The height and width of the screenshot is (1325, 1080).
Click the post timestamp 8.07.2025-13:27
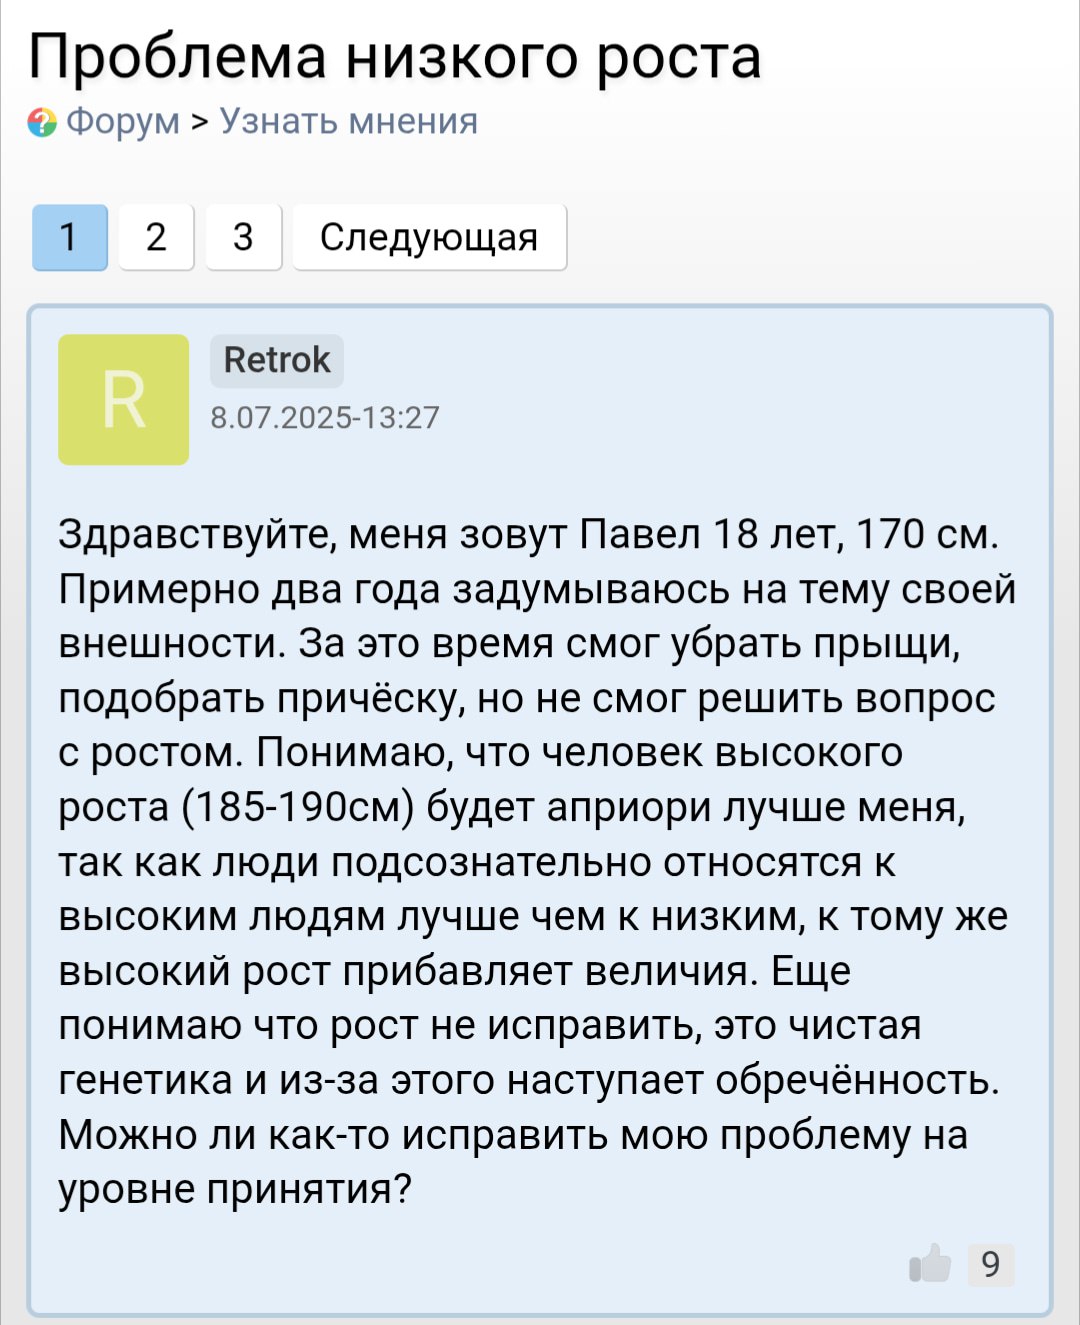point(325,417)
